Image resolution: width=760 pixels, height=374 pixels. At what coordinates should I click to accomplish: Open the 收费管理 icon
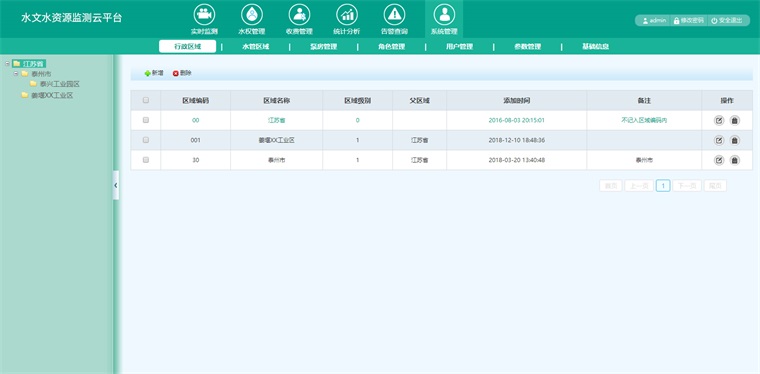(x=300, y=15)
